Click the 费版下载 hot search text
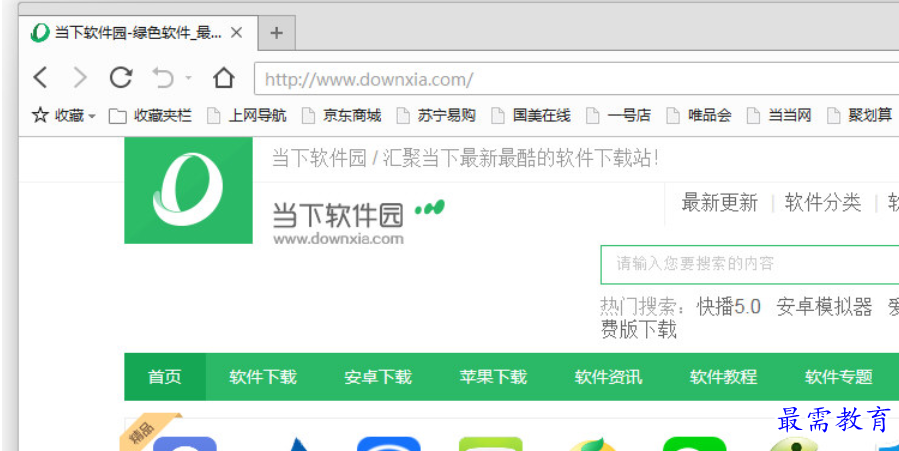The height and width of the screenshot is (451, 899). click(x=639, y=330)
